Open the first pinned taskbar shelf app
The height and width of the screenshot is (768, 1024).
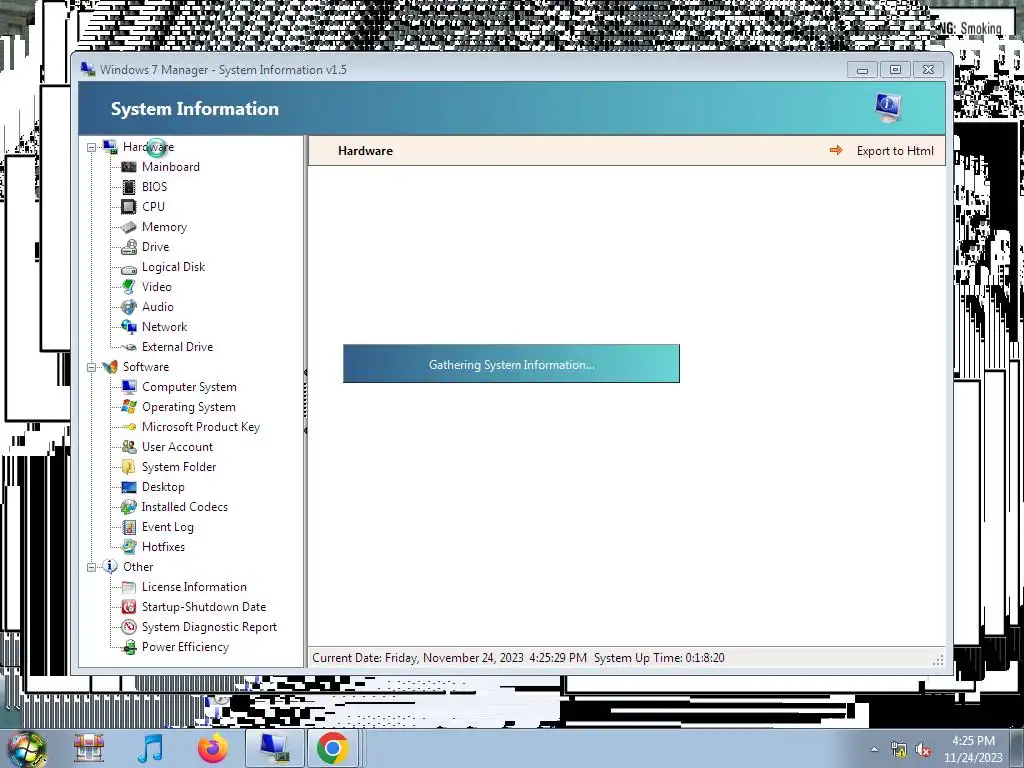[x=89, y=748]
